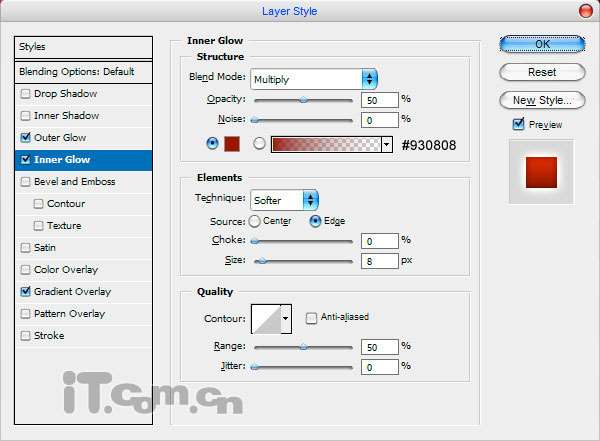Open the Blend Mode dropdown
Screen dimensions: 600x441
click(314, 79)
